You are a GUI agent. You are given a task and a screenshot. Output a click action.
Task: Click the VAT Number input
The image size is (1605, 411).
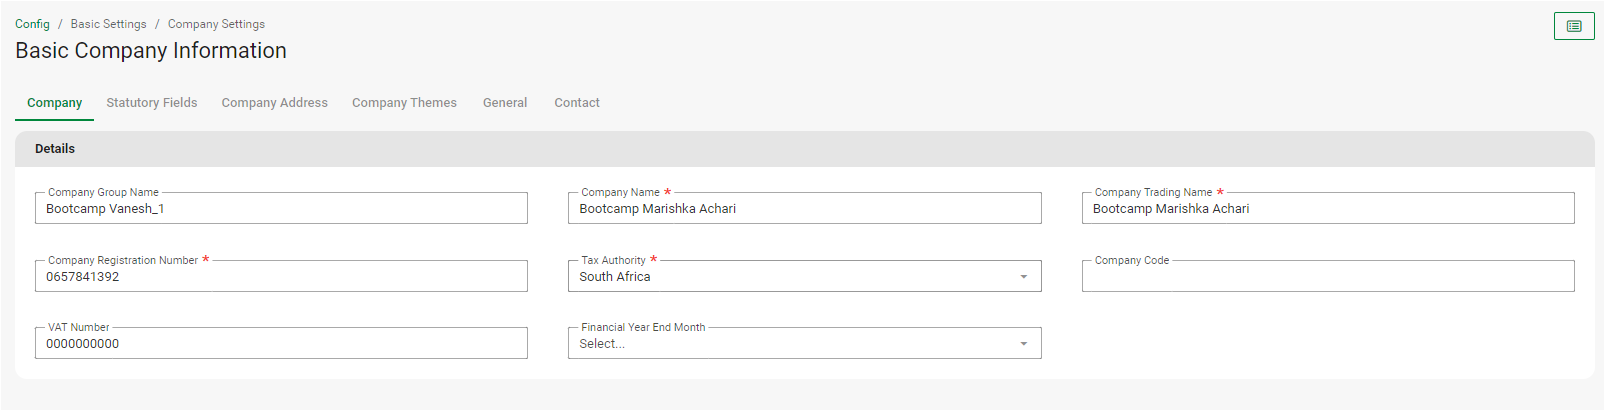click(x=281, y=344)
